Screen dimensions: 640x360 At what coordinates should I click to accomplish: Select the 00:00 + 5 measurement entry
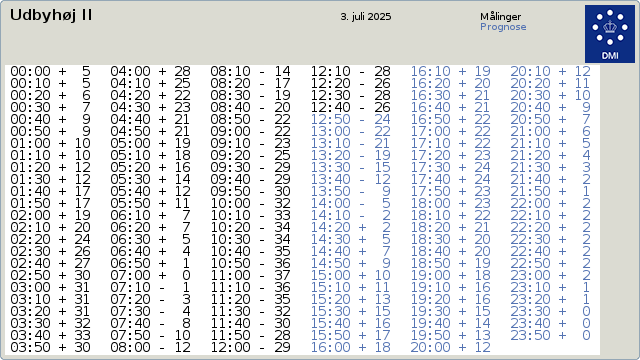coord(50,71)
